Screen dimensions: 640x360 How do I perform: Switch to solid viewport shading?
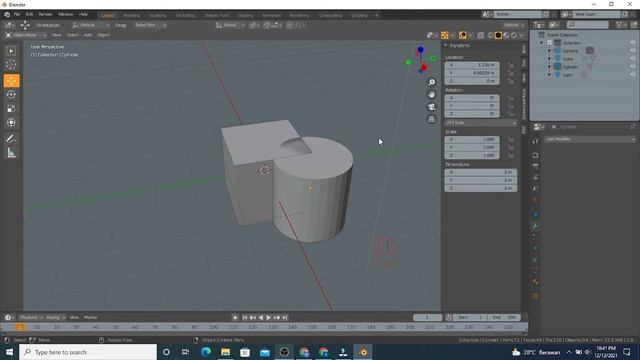498,36
